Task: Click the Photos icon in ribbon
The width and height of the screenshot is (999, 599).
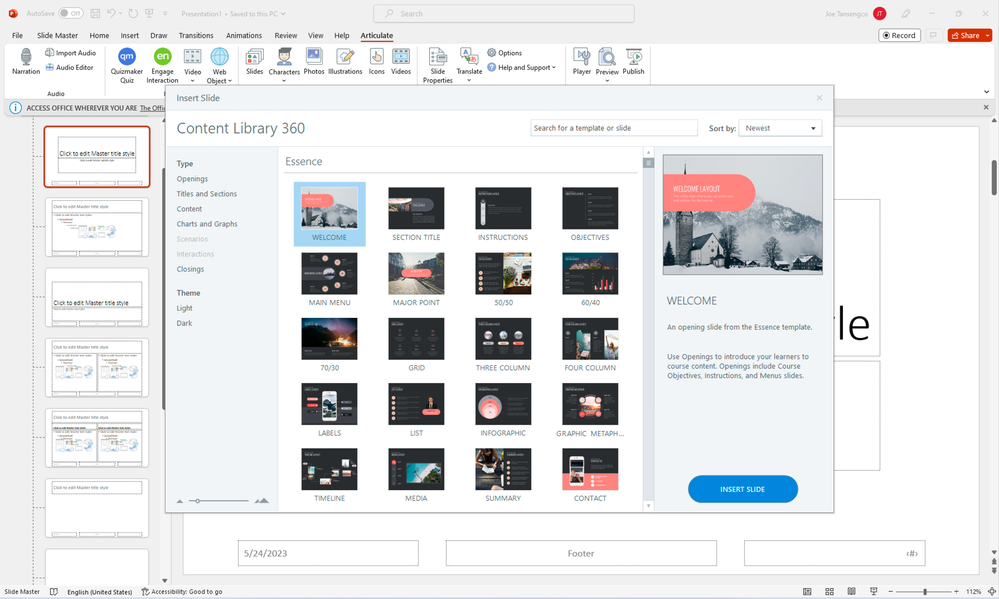Action: [x=314, y=58]
